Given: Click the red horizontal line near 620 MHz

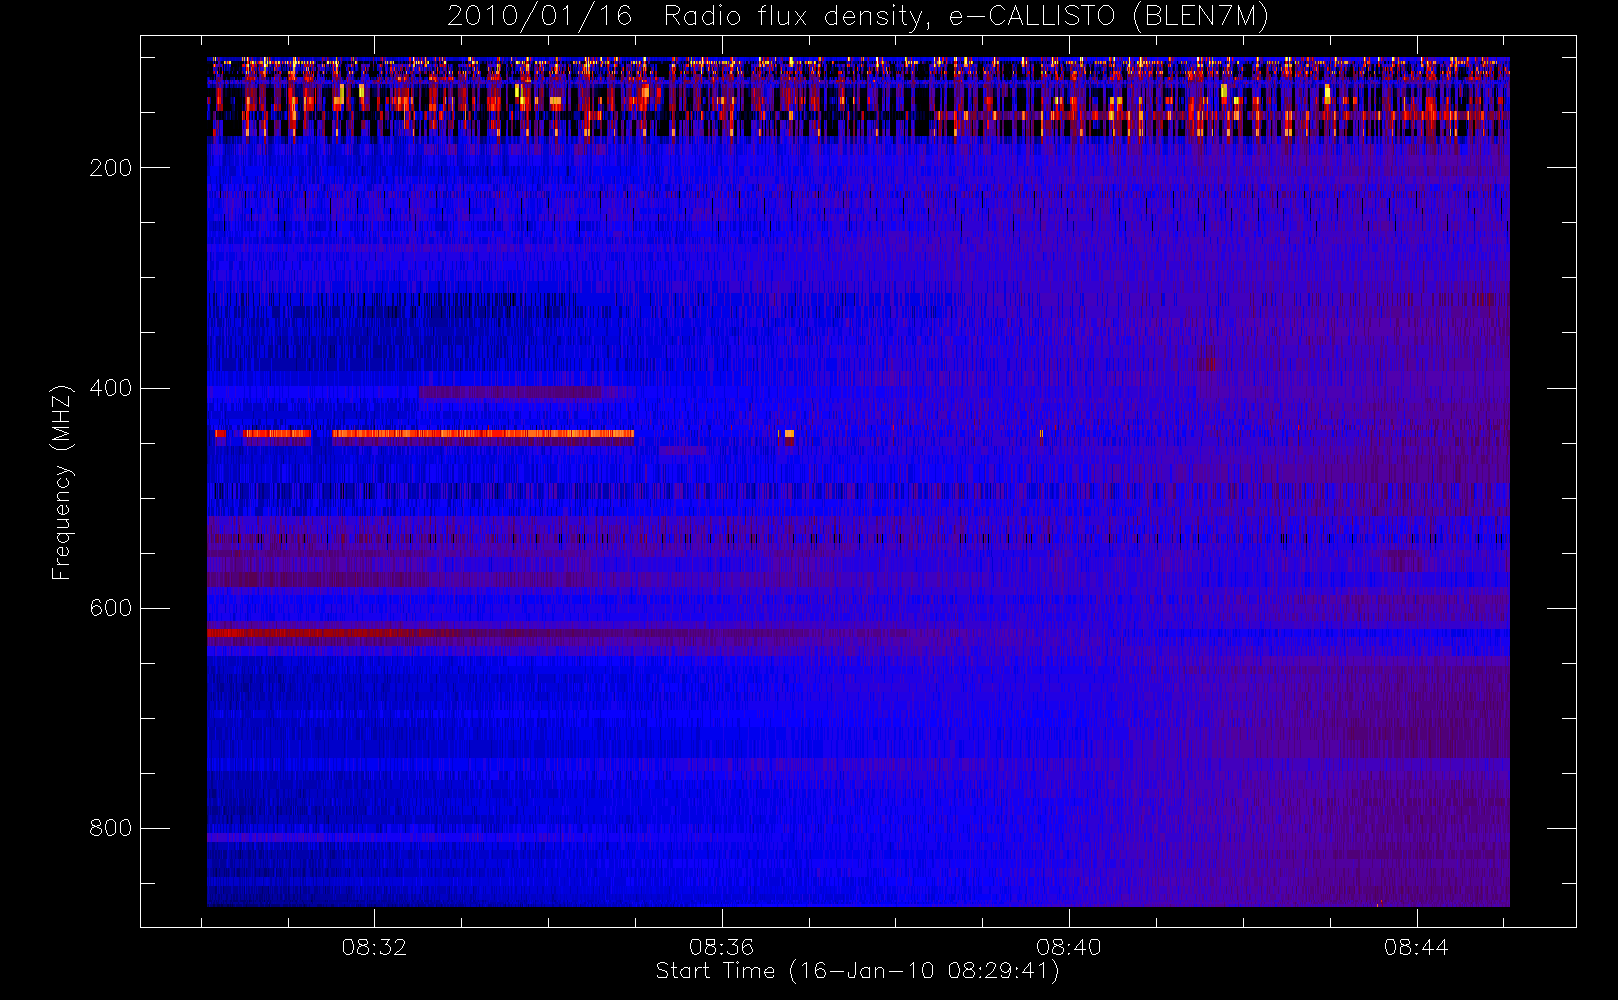Looking at the screenshot, I should (330, 633).
